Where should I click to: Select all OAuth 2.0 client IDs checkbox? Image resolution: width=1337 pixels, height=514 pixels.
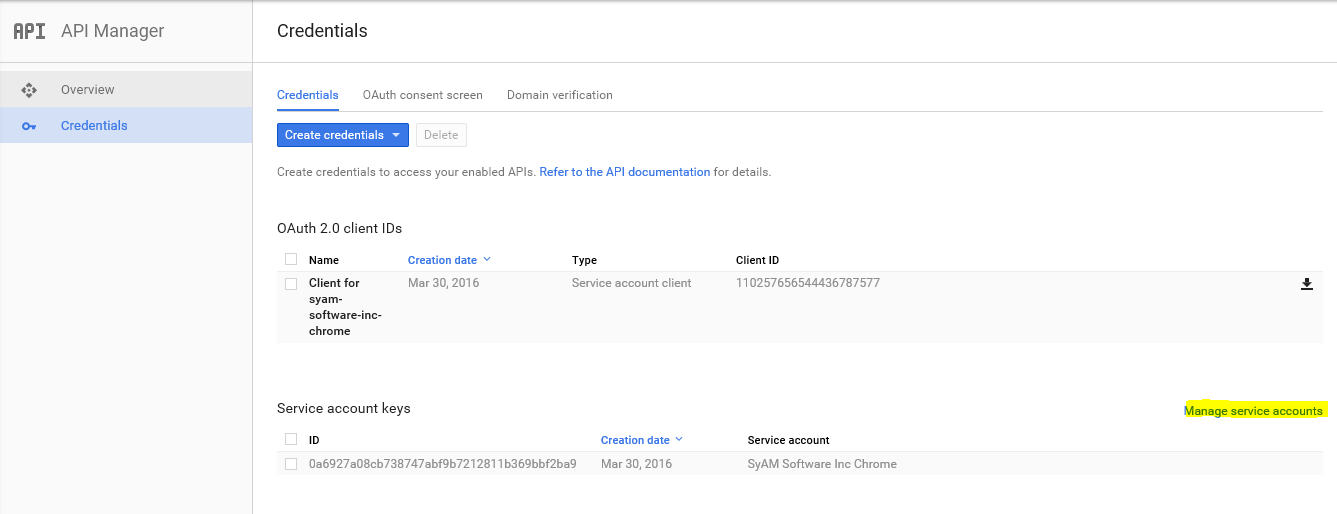291,260
